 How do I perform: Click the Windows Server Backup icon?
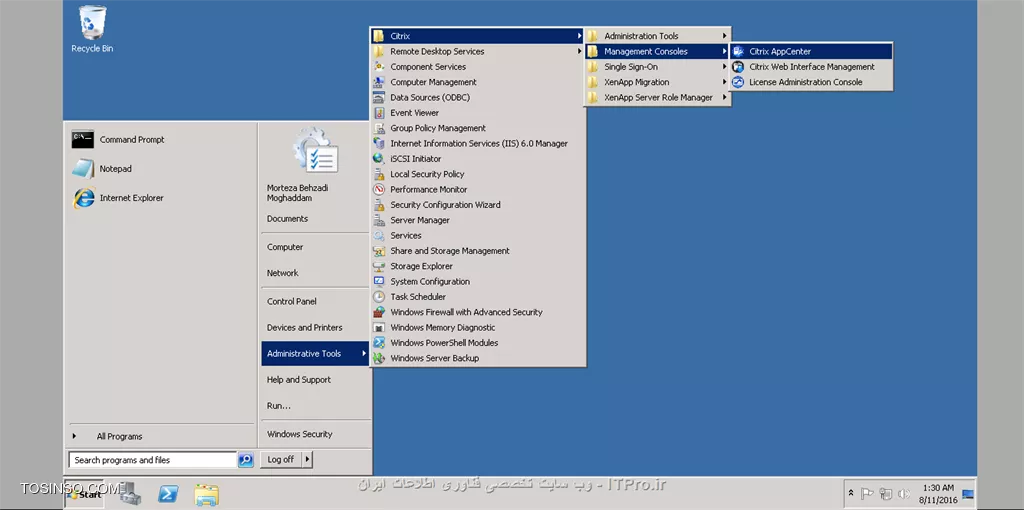(x=379, y=359)
